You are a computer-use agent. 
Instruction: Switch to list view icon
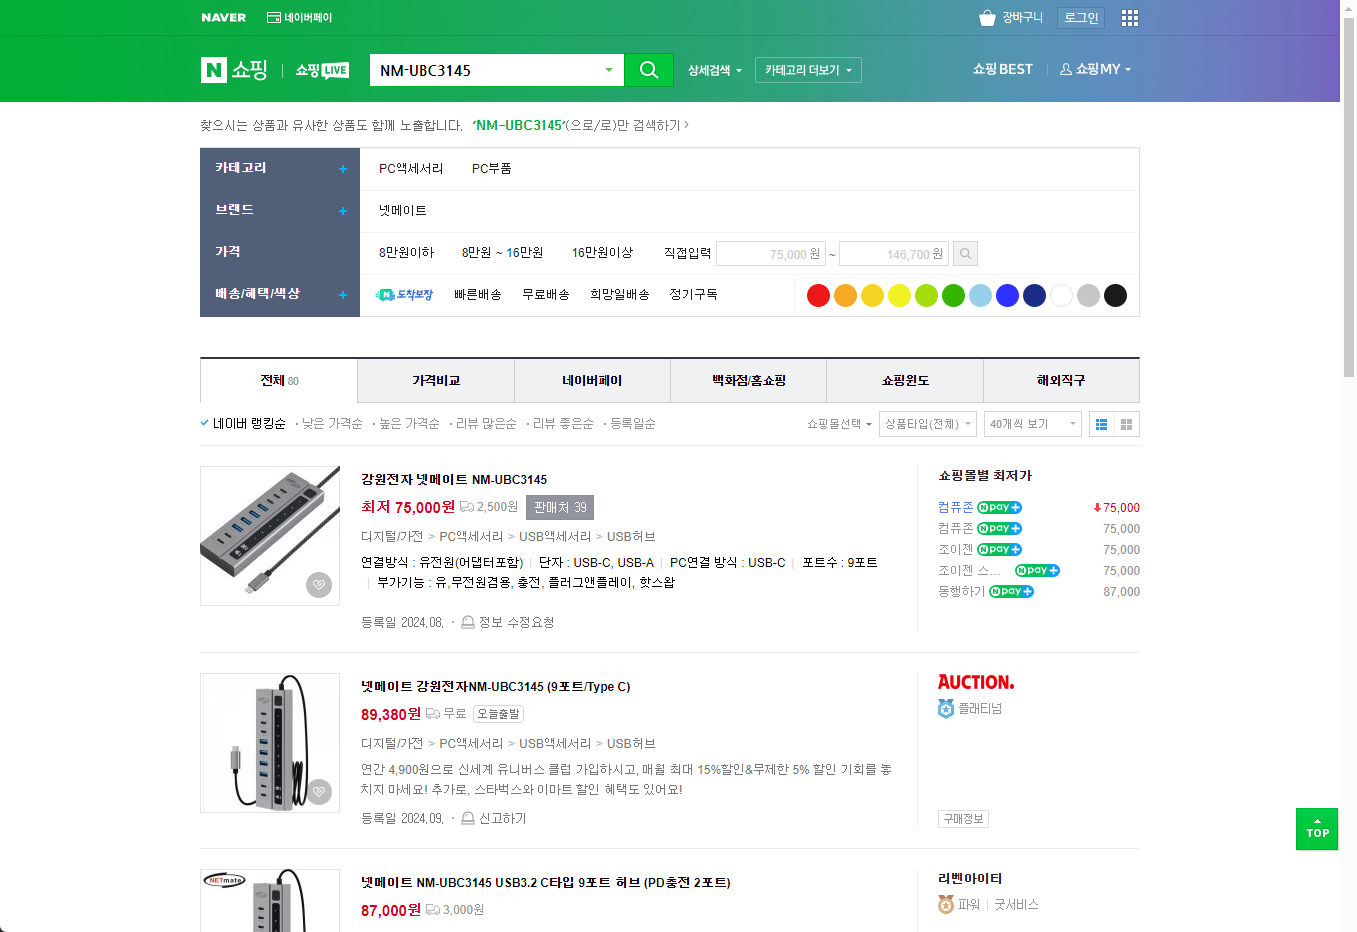(1101, 424)
